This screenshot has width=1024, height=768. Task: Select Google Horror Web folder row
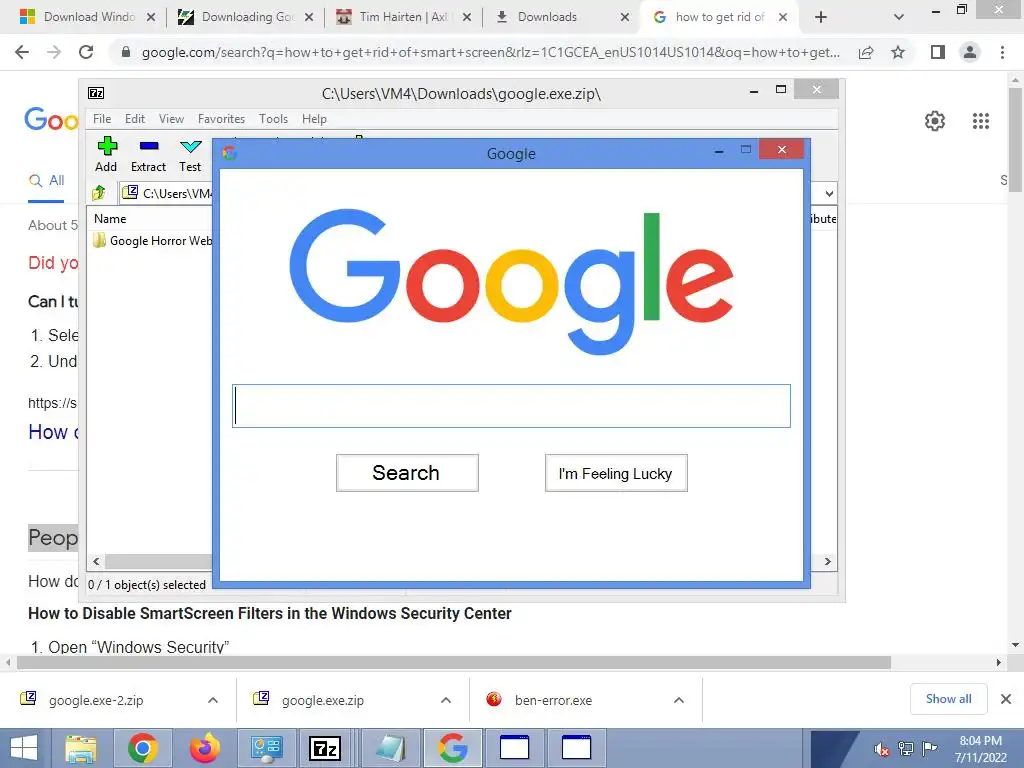pos(153,241)
